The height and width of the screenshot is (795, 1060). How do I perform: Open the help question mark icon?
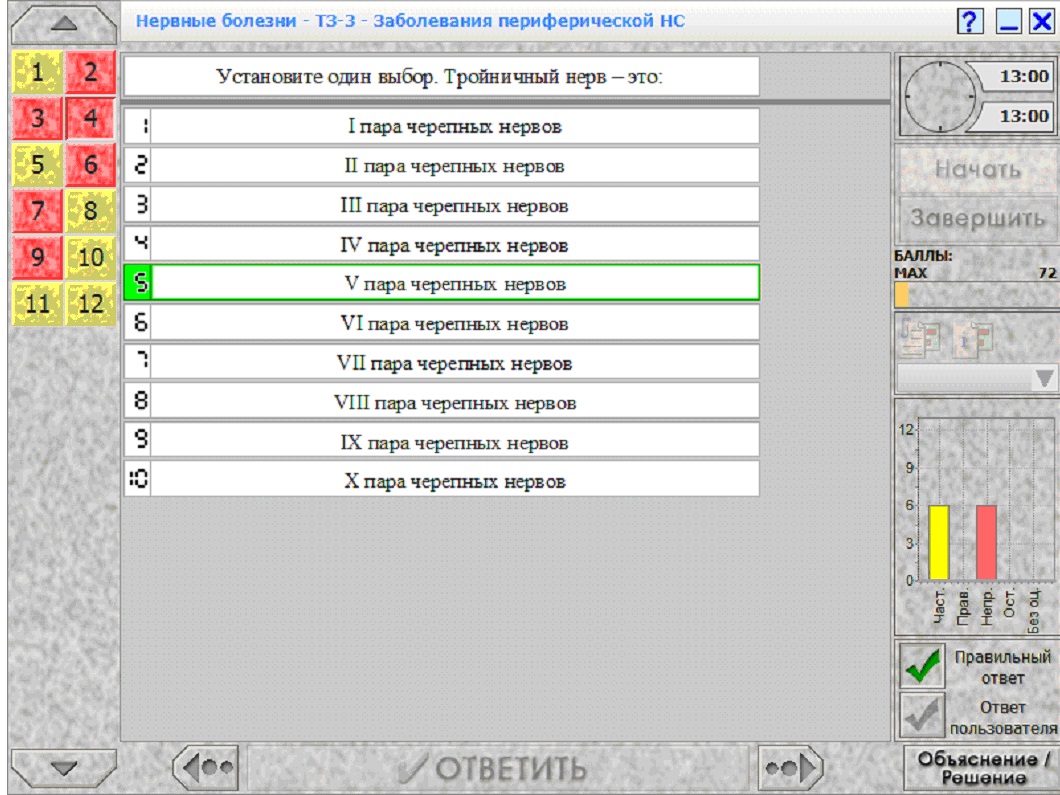971,22
